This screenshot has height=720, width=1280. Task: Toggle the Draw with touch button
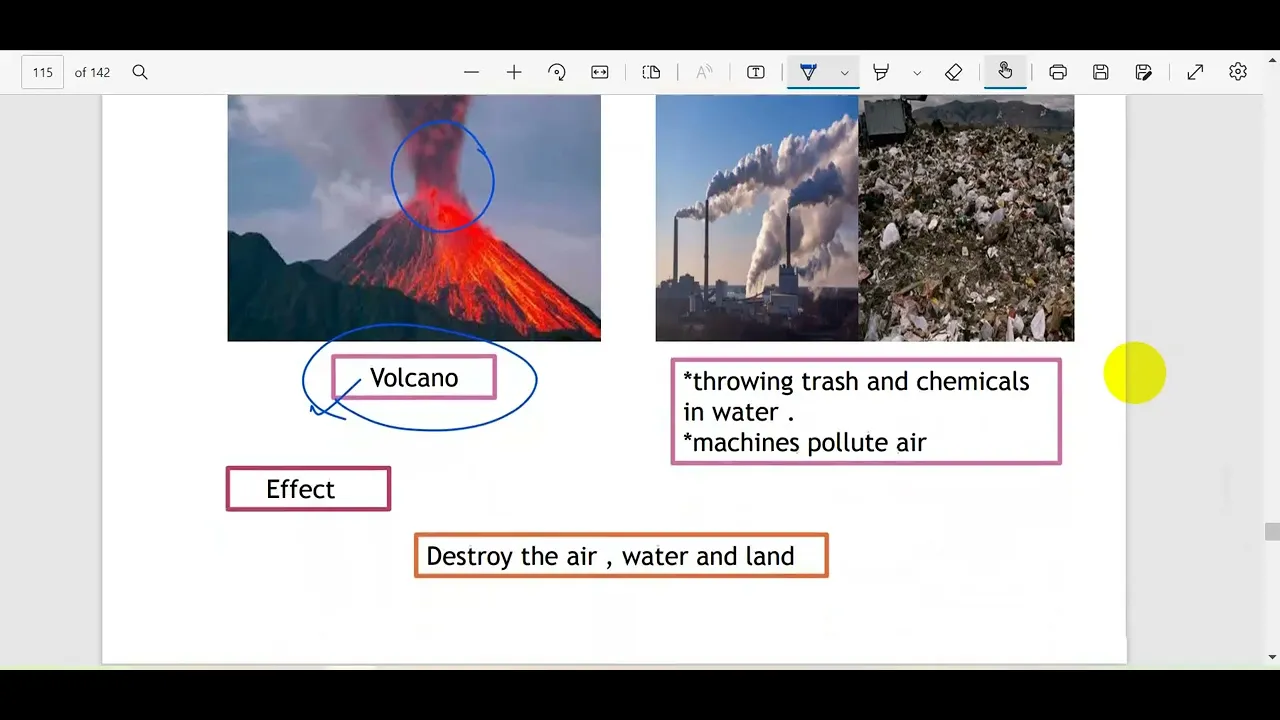pos(1005,71)
